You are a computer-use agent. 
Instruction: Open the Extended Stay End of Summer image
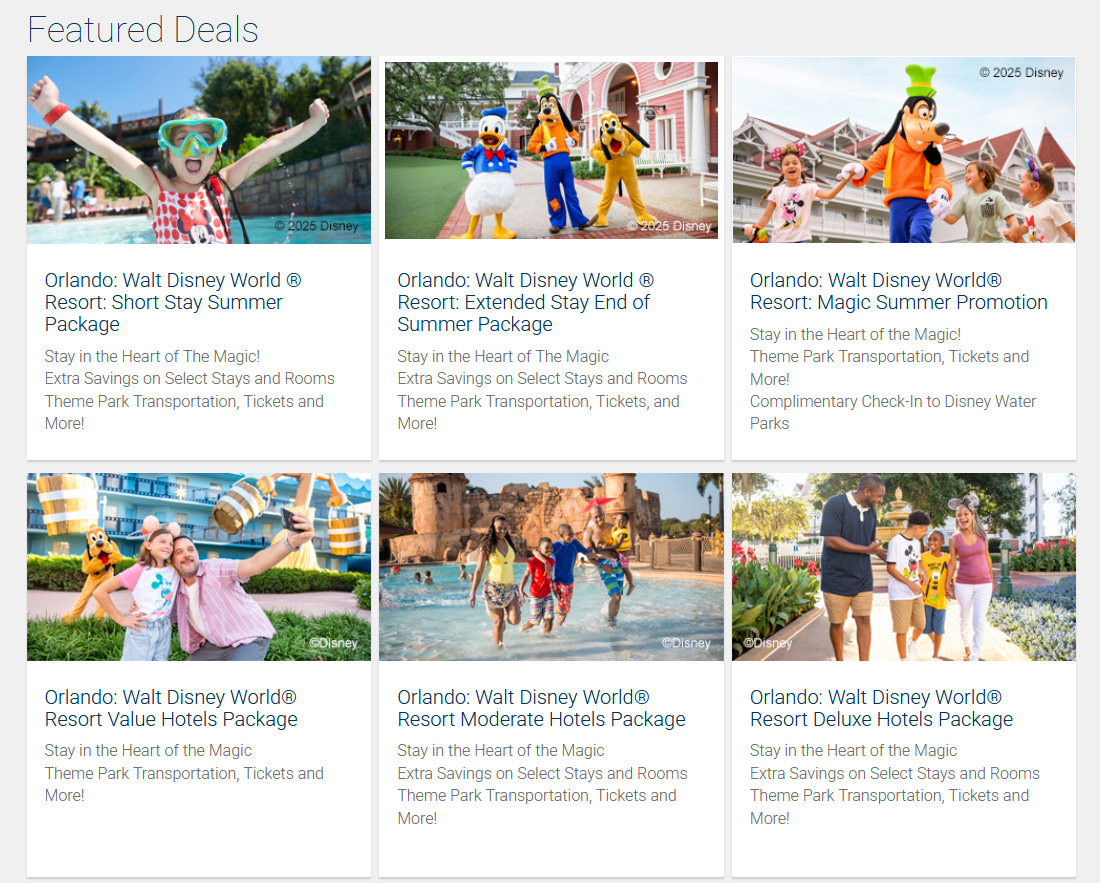pos(551,150)
